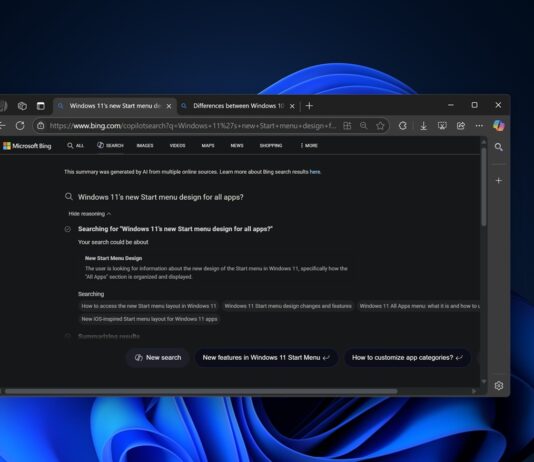Viewport: 534px width, 462px height.
Task: Open the Downloads icon
Action: click(423, 126)
